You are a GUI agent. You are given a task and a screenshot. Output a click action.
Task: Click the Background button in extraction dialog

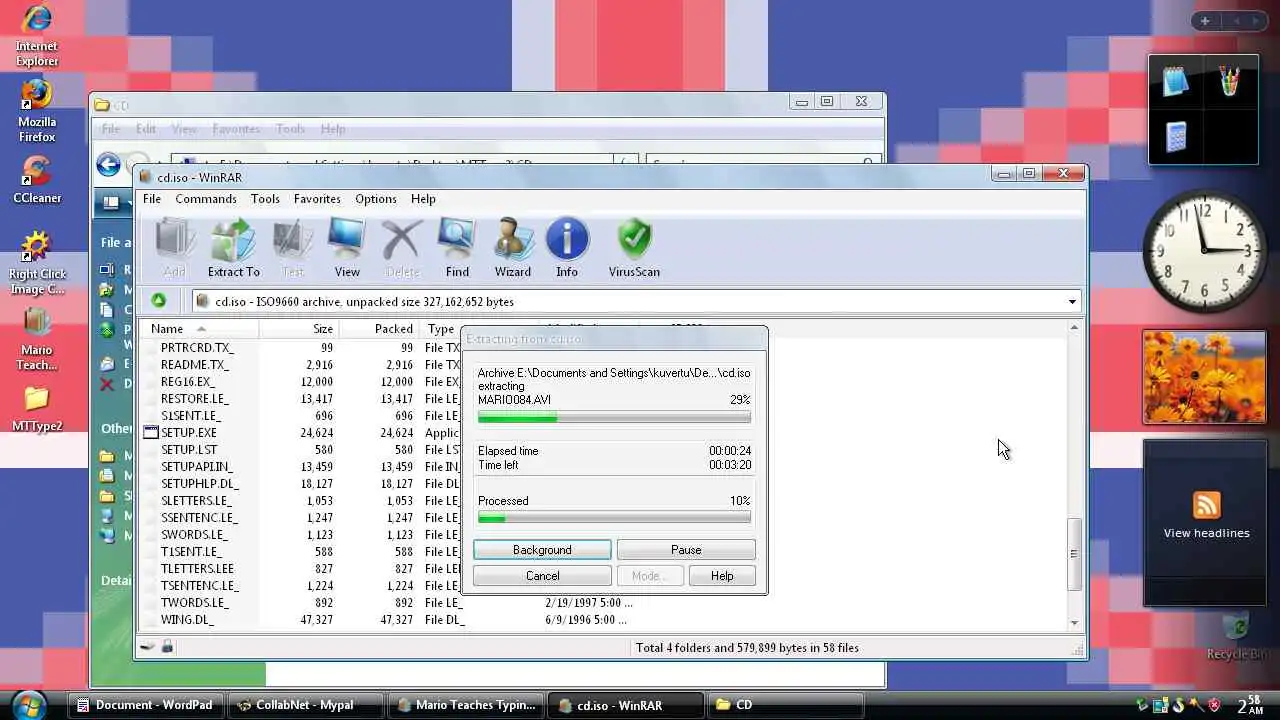tap(542, 550)
